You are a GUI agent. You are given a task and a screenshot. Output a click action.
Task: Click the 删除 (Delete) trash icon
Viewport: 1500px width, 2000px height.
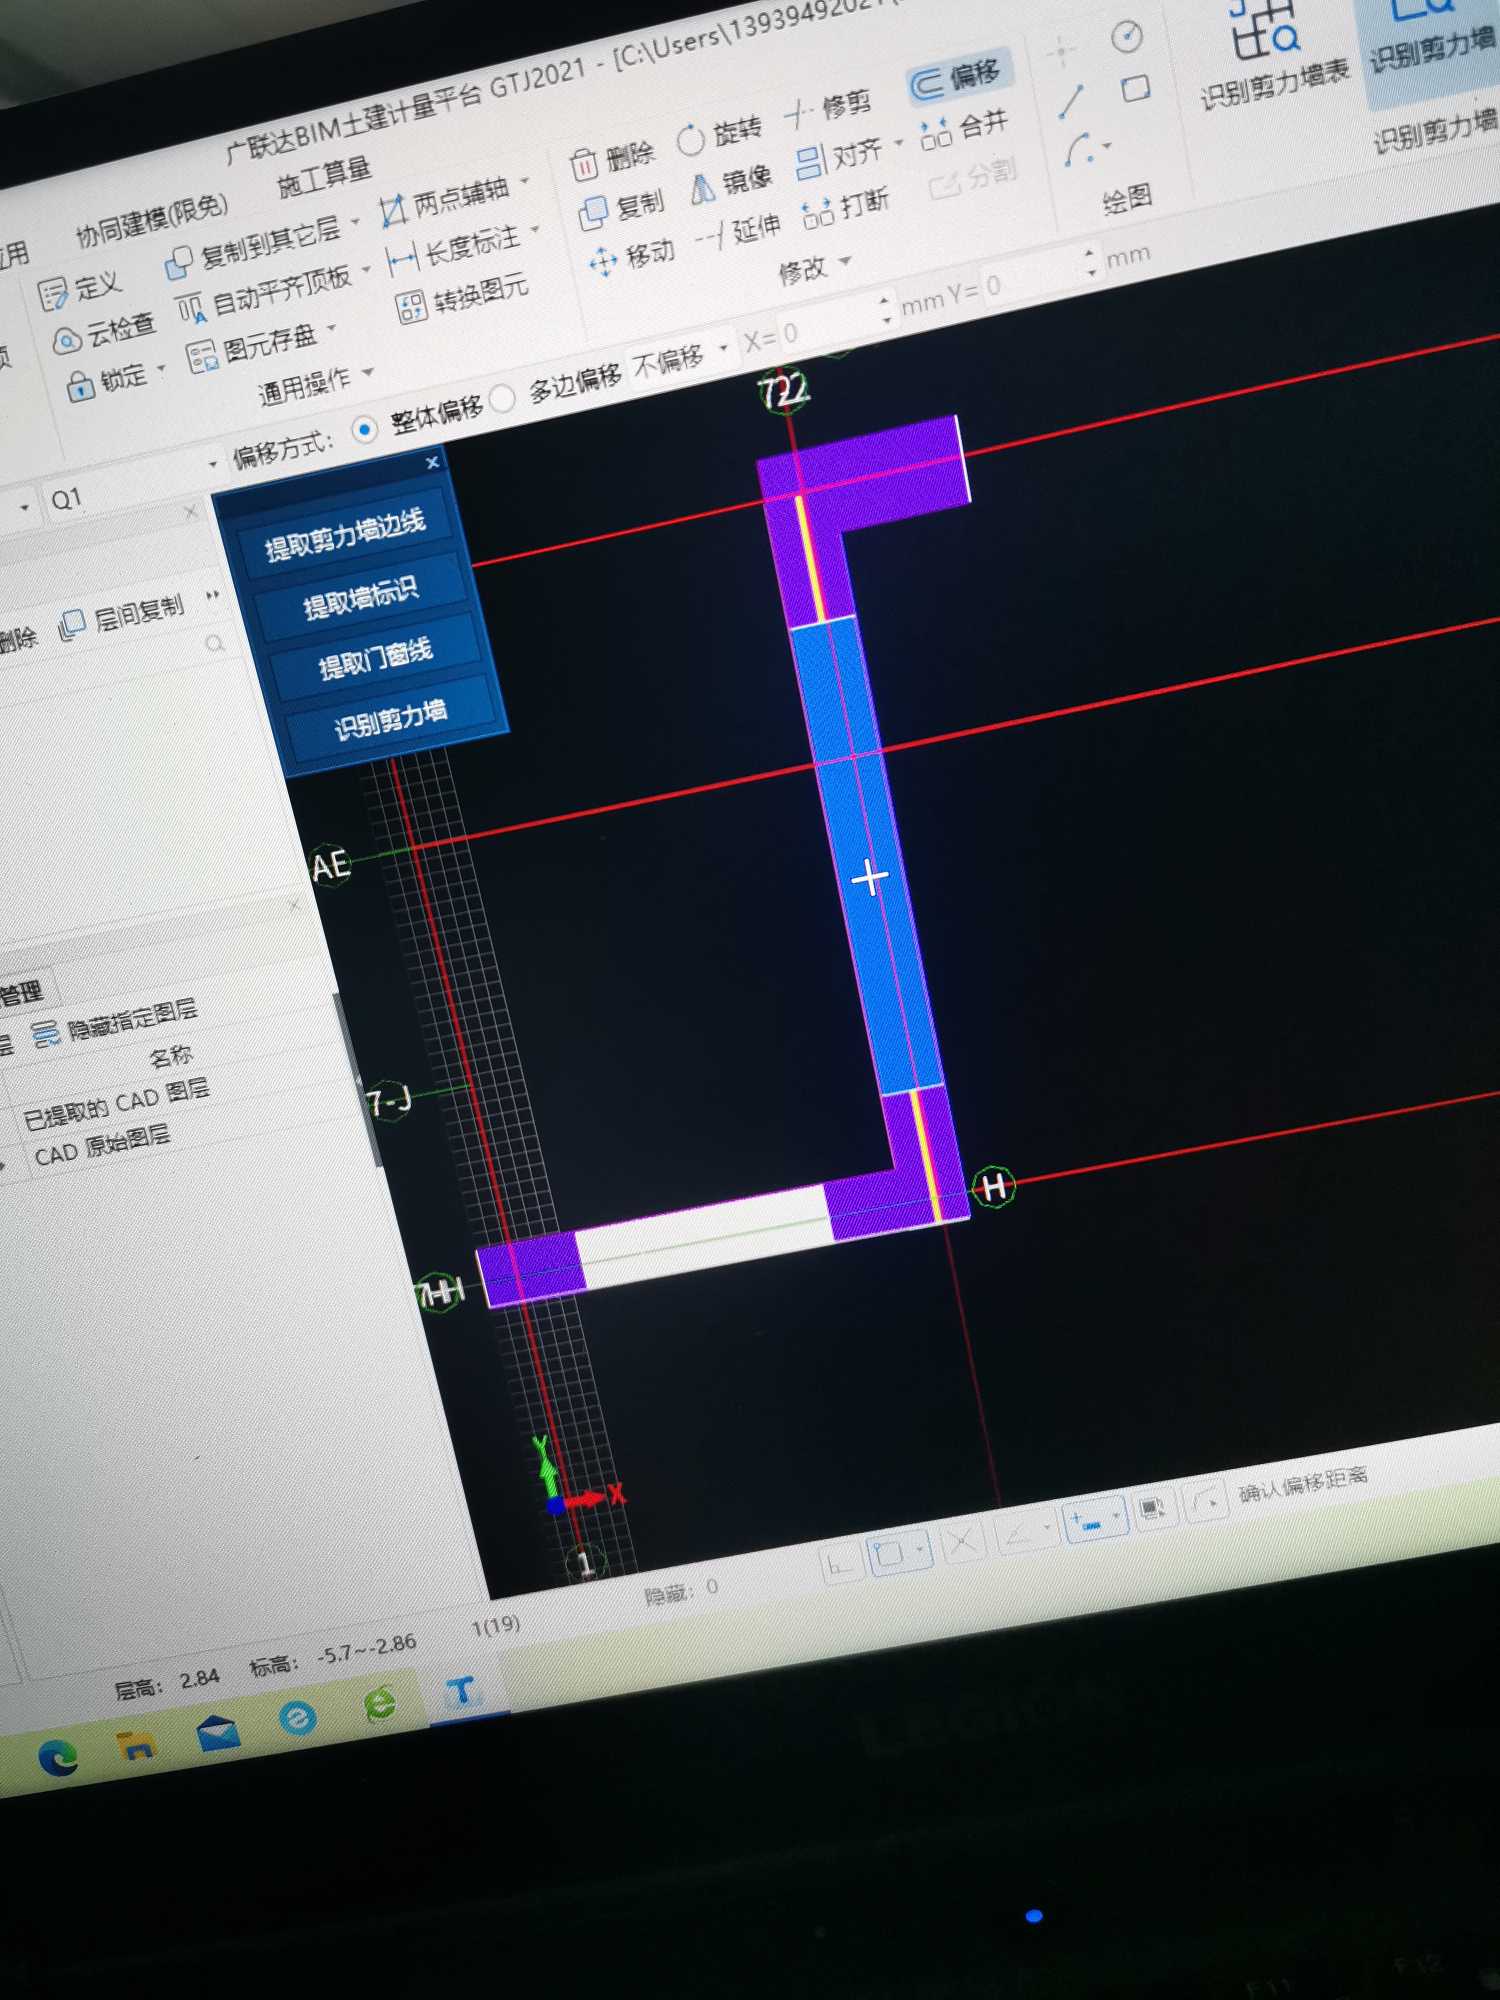pos(584,165)
